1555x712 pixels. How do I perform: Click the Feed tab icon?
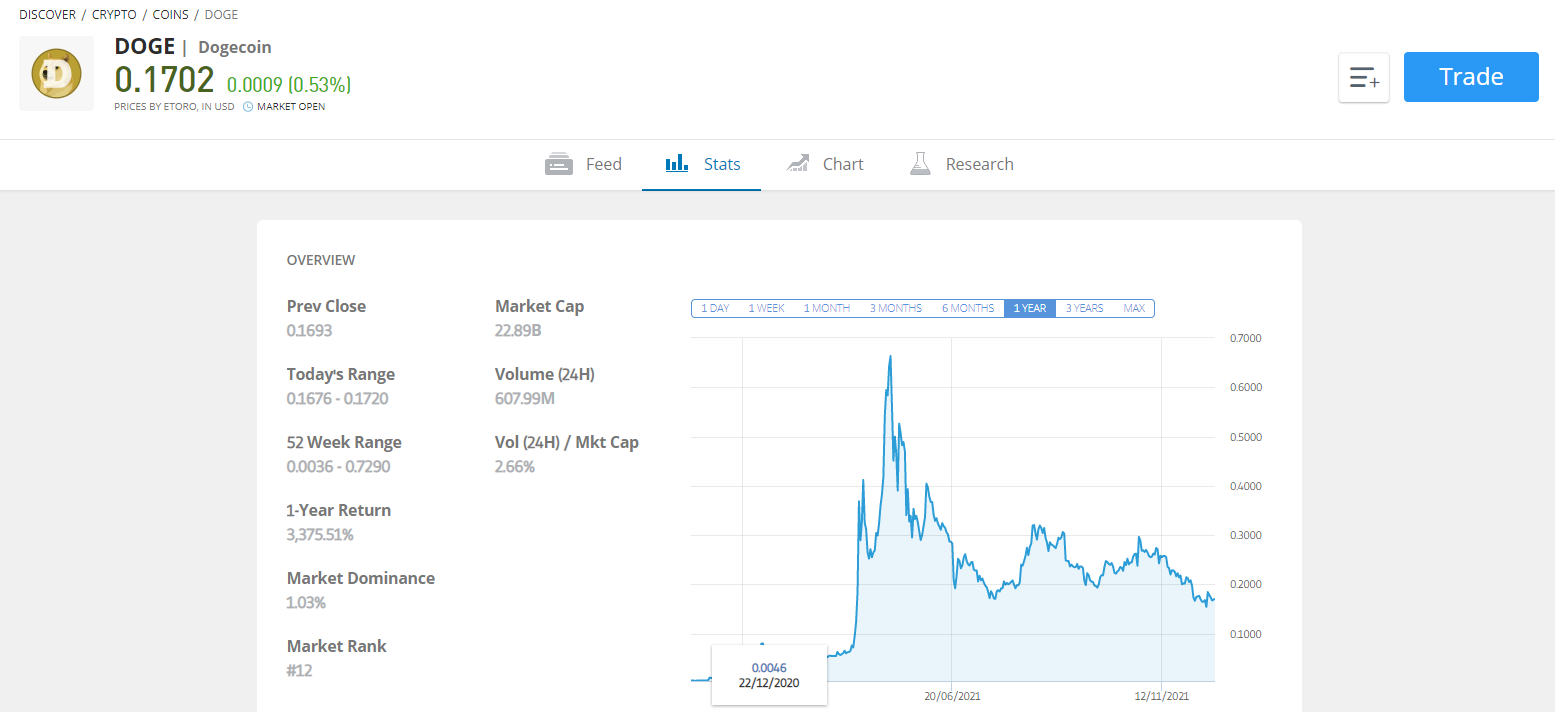[559, 164]
